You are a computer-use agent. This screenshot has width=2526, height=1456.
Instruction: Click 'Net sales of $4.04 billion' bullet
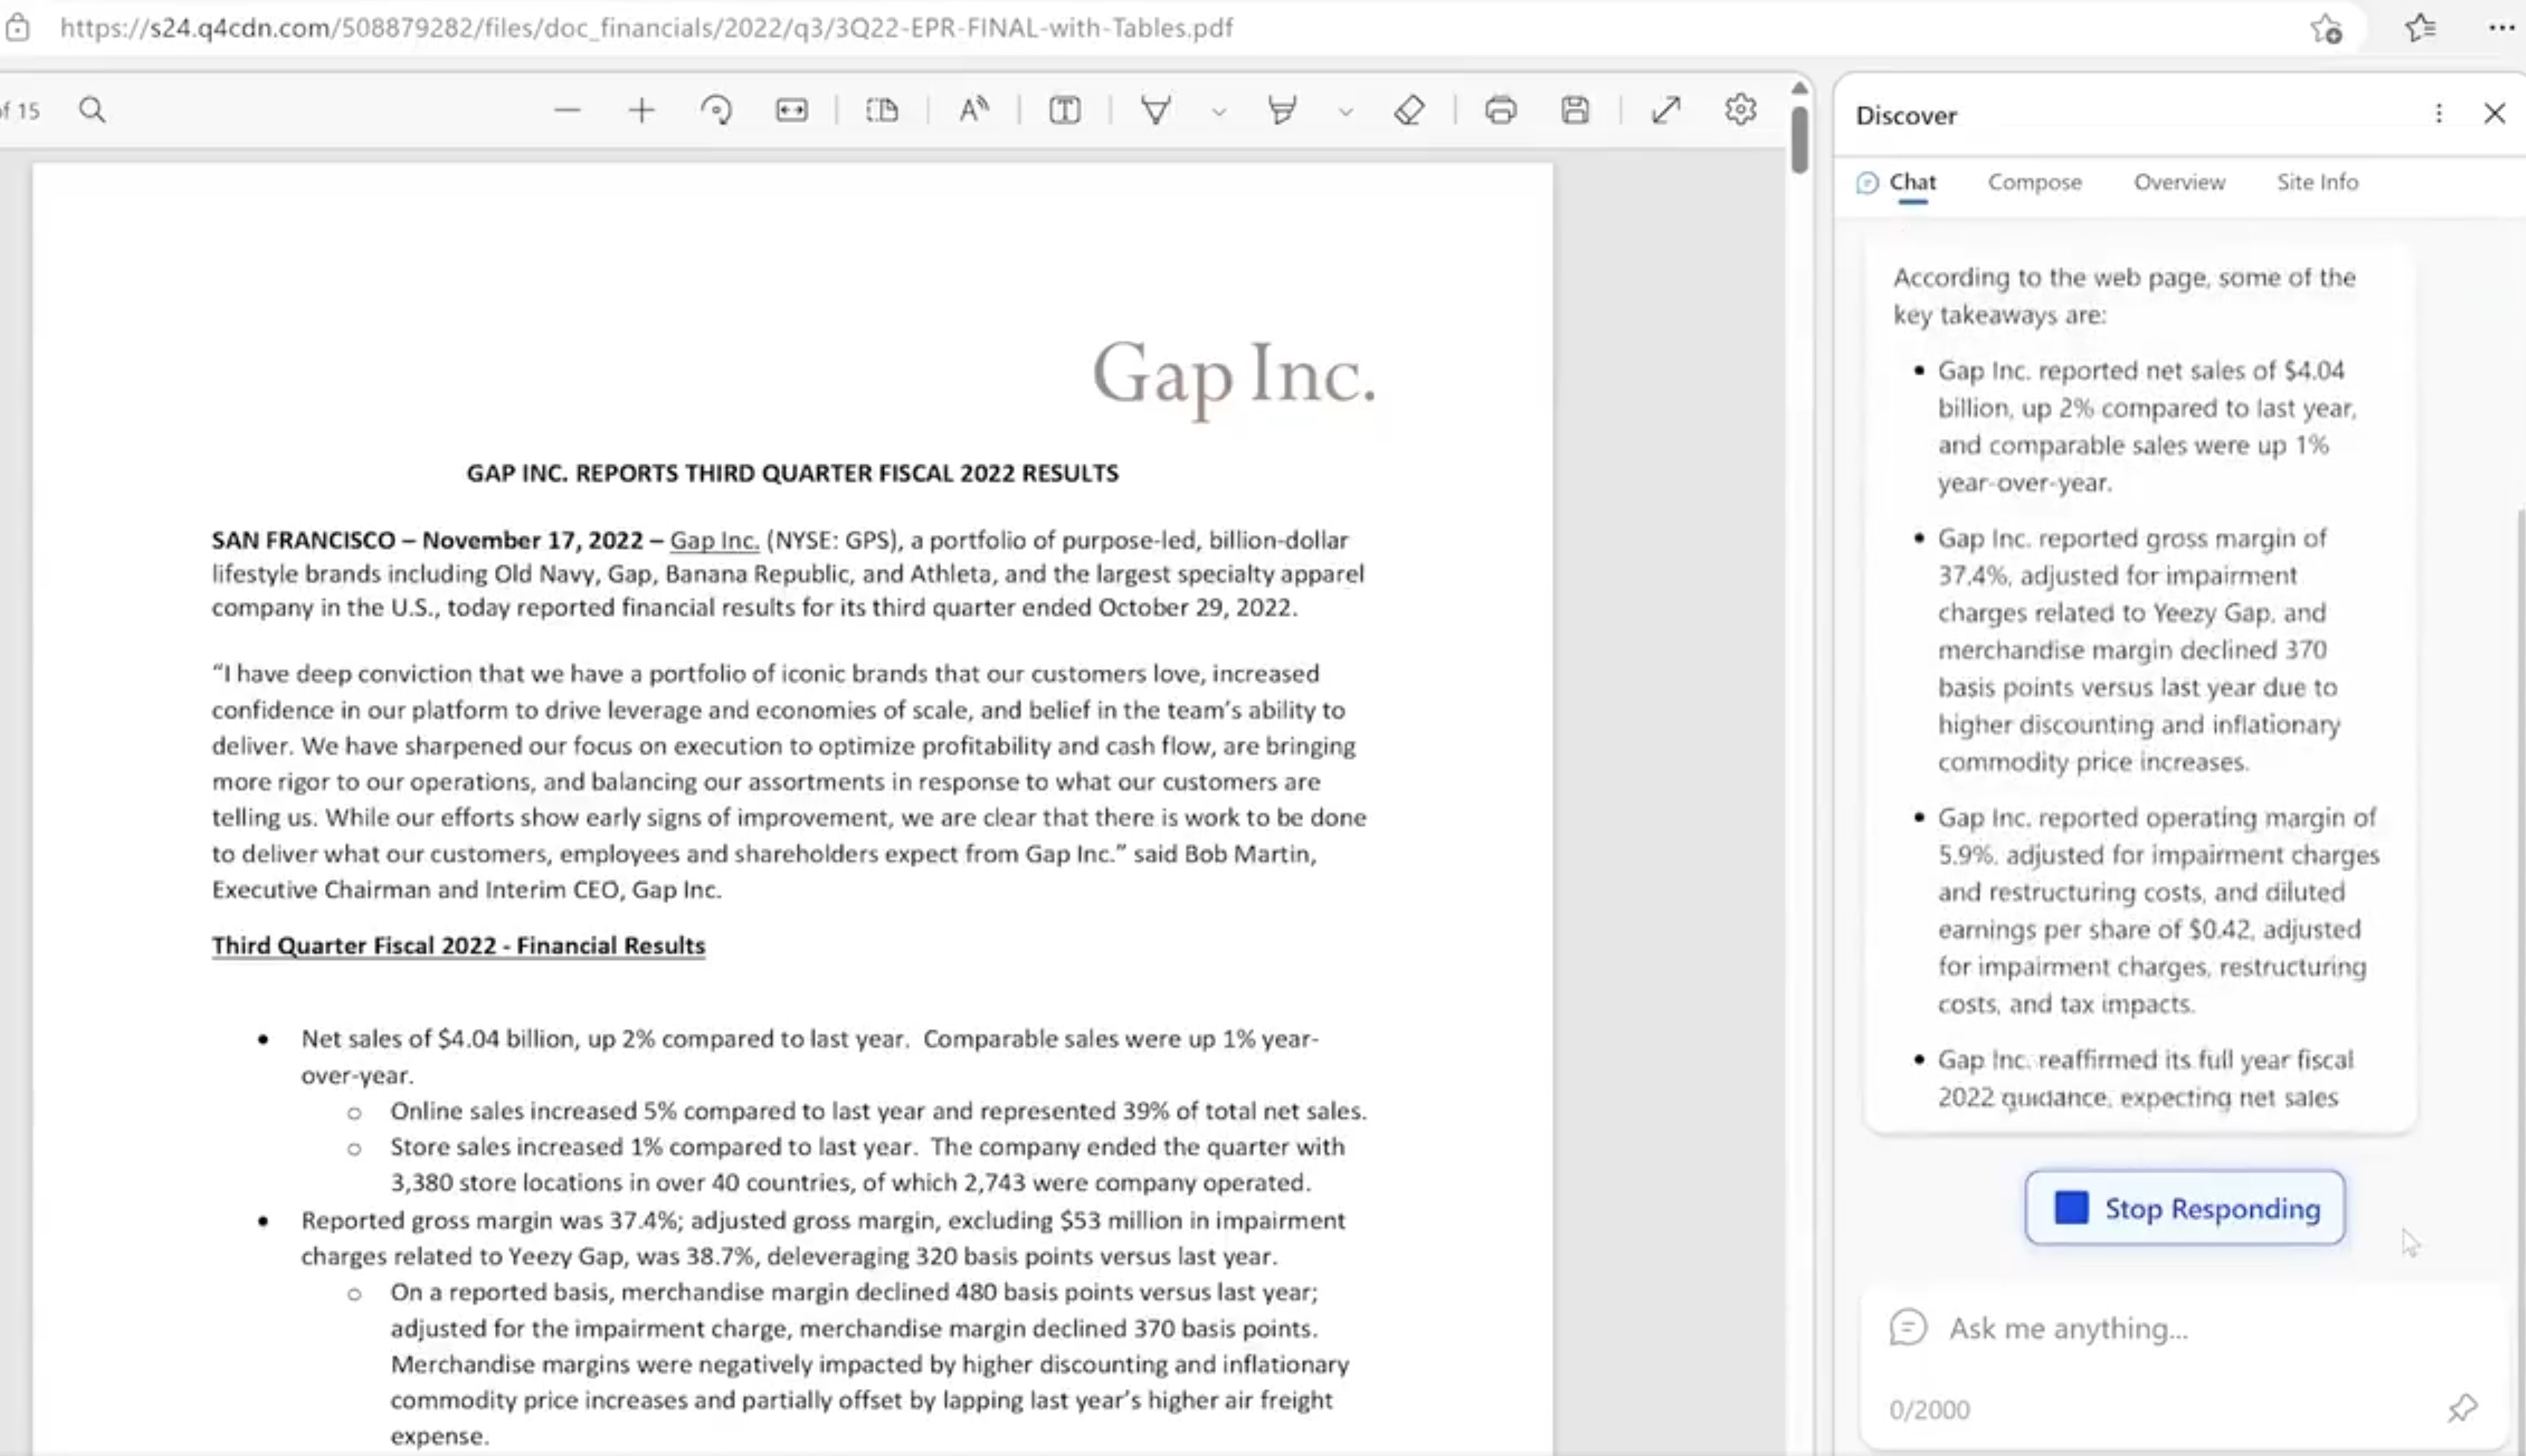pyautogui.click(x=810, y=1057)
